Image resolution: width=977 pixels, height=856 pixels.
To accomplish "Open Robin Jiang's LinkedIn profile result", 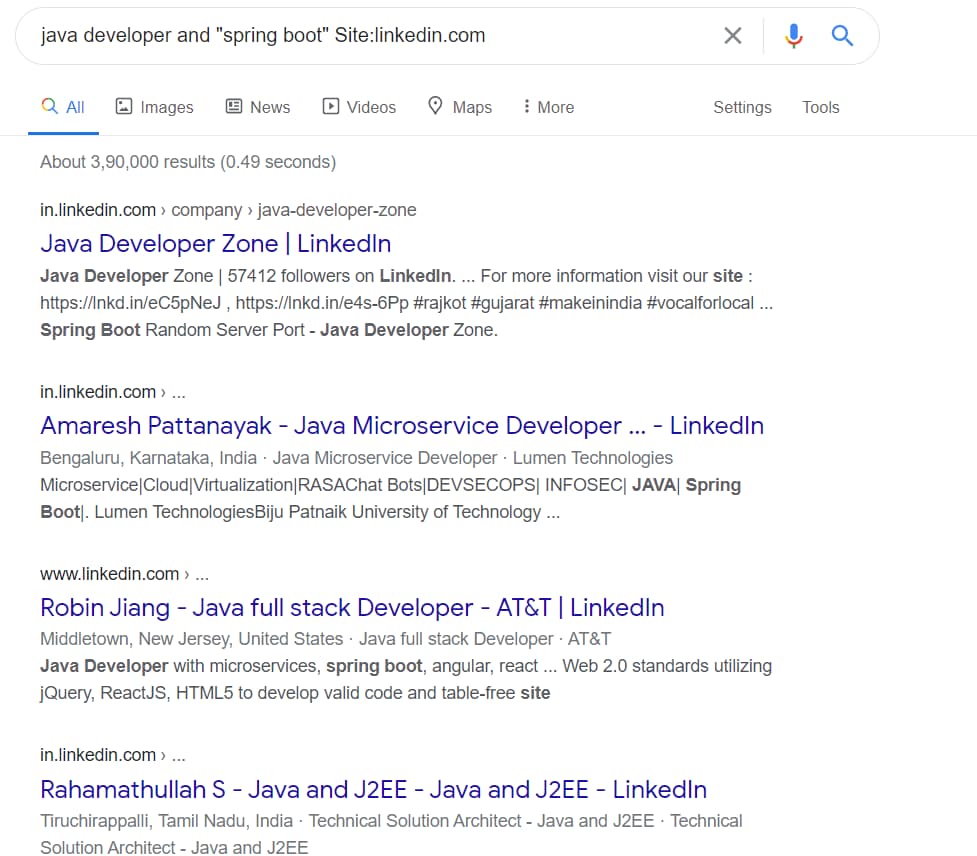I will (x=351, y=607).
